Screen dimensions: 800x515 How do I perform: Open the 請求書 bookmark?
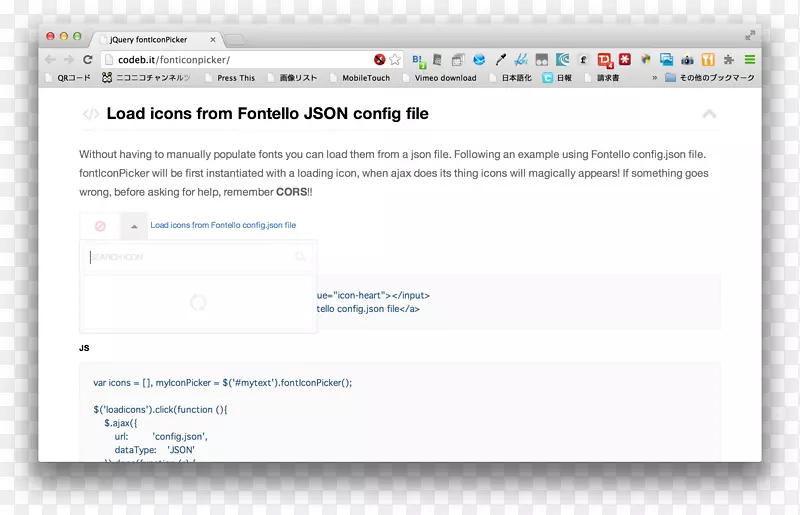pyautogui.click(x=602, y=78)
